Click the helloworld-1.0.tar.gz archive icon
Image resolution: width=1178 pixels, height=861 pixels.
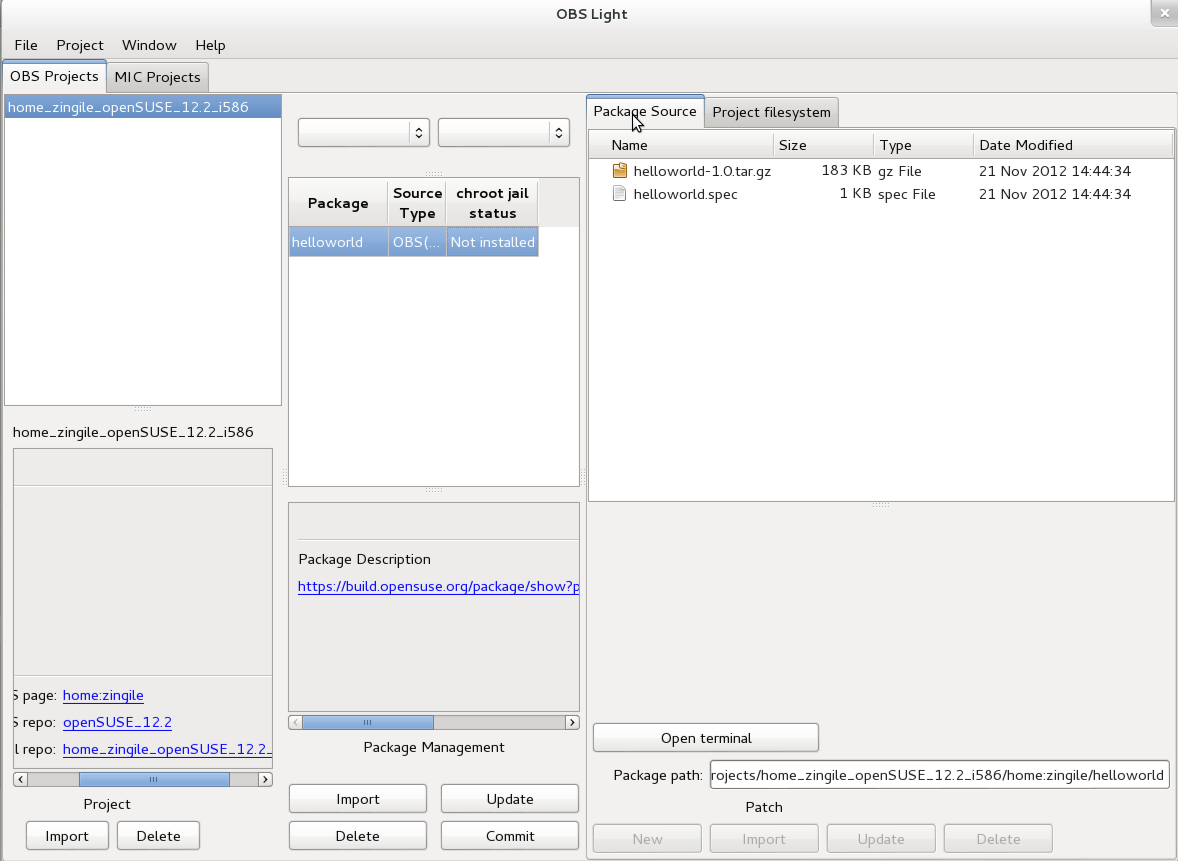click(x=619, y=170)
